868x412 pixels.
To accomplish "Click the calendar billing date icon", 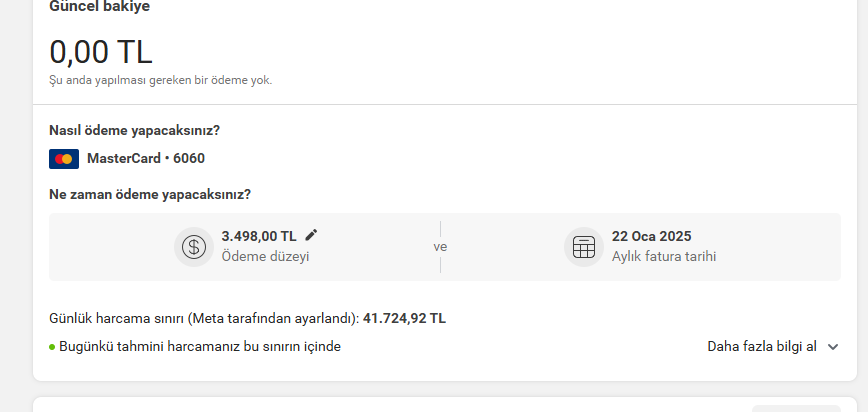I will [x=584, y=247].
